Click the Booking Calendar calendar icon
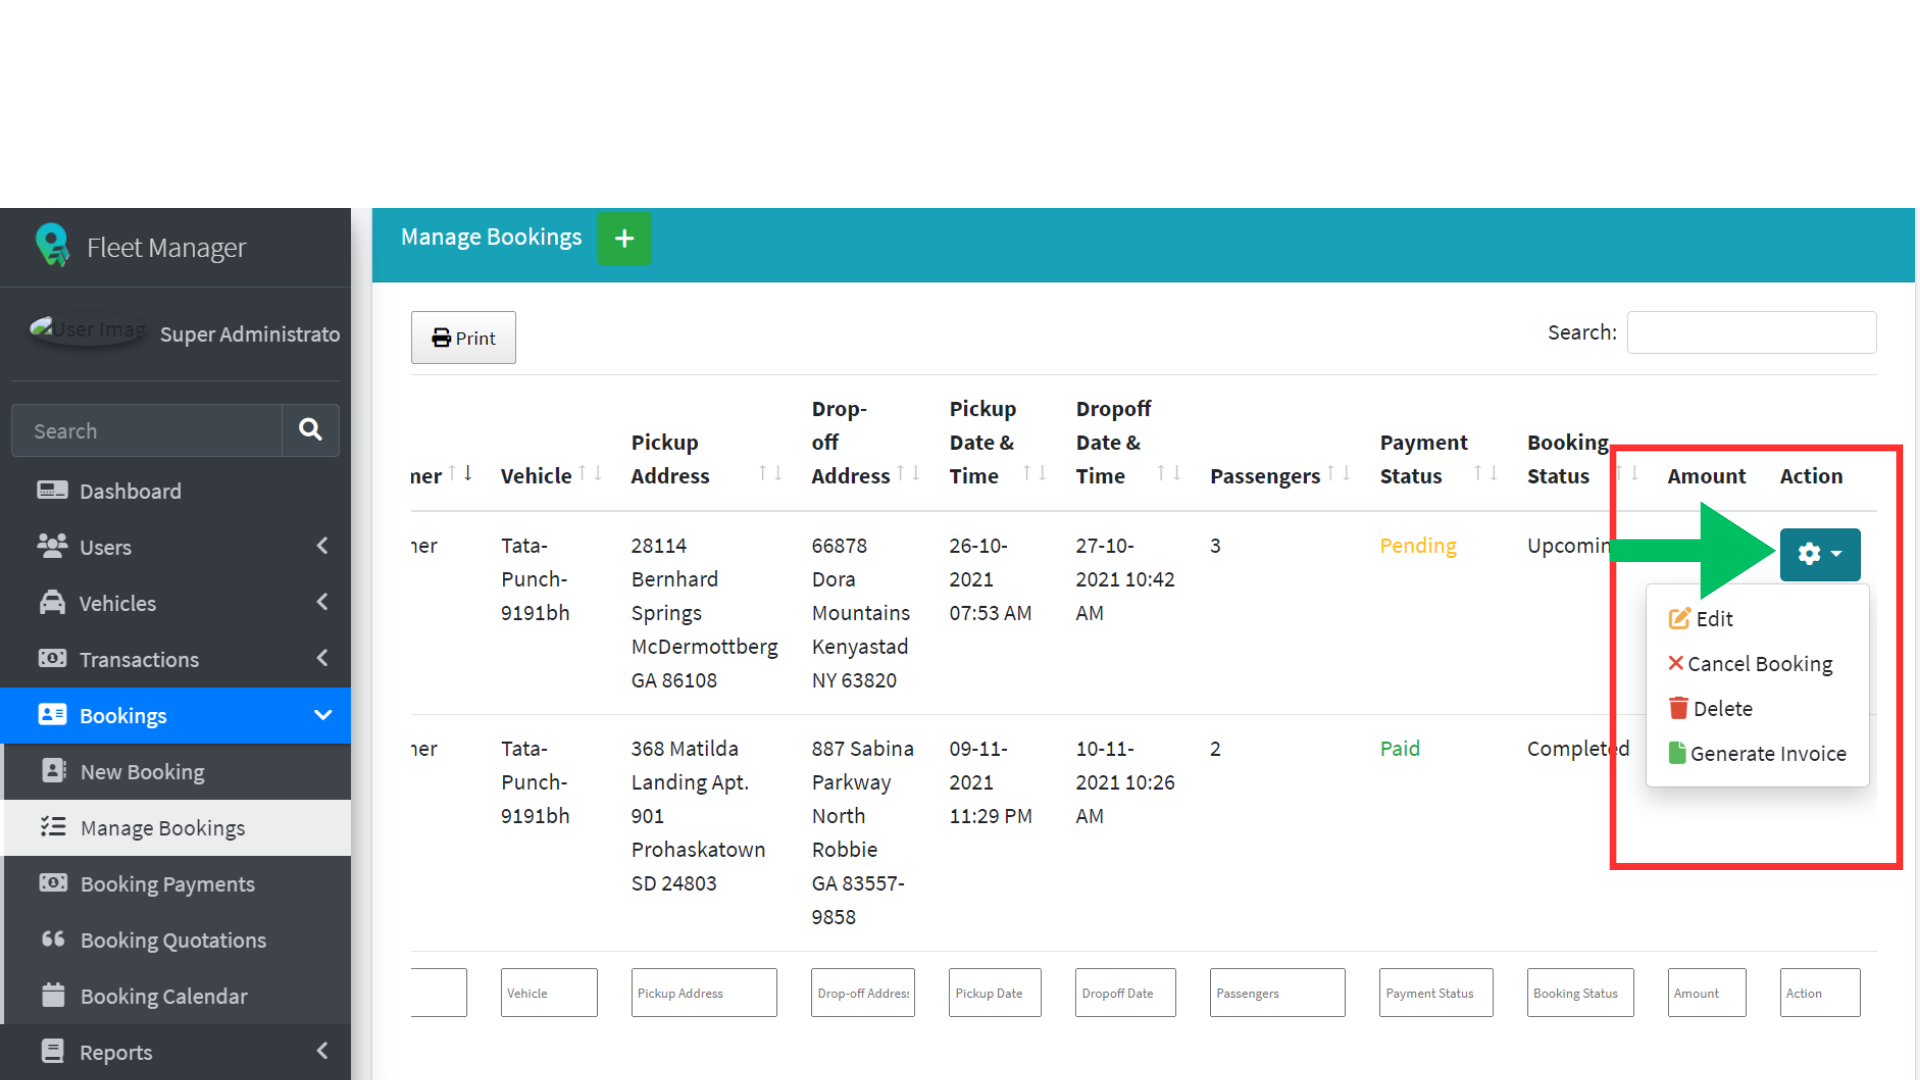Image resolution: width=1920 pixels, height=1080 pixels. coord(53,995)
